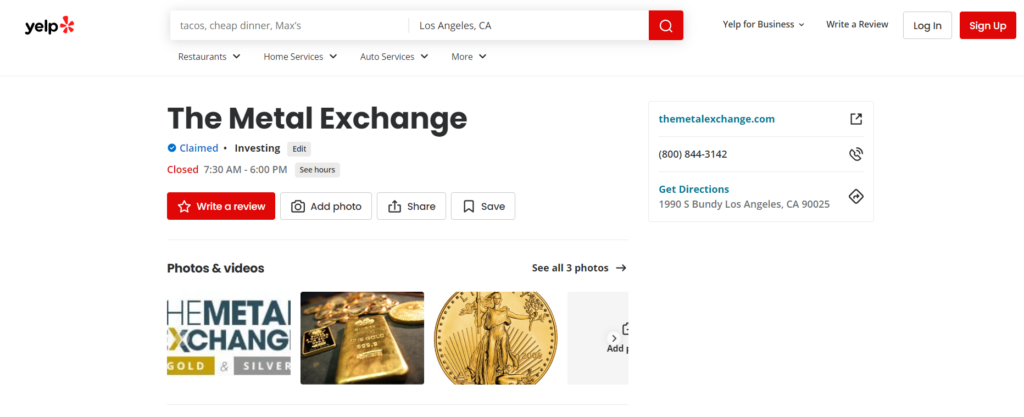
Task: Open See all 3 photos link
Action: pos(579,268)
